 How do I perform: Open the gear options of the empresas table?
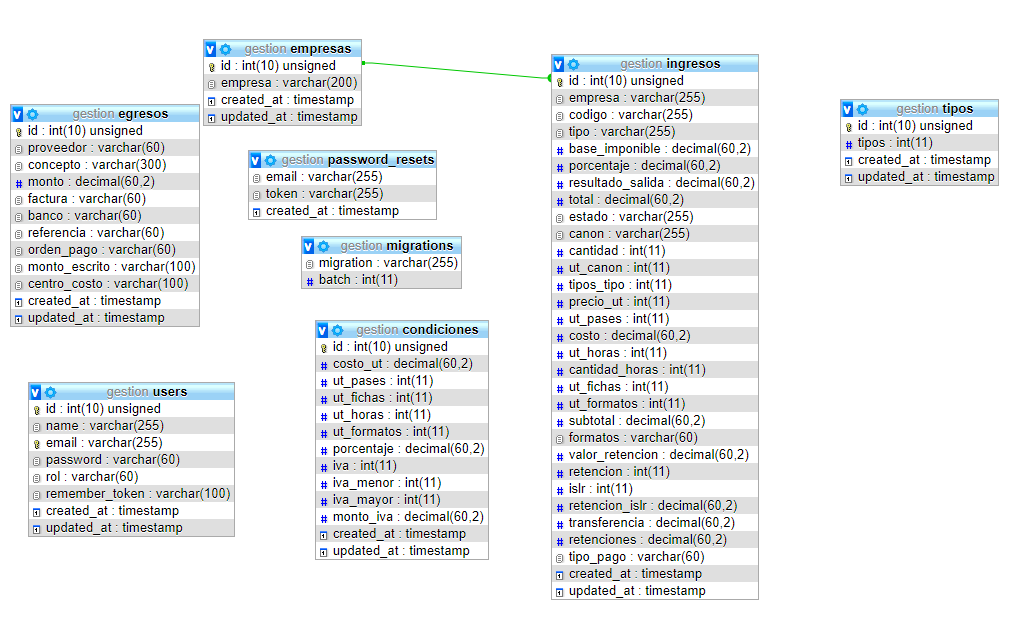click(226, 49)
